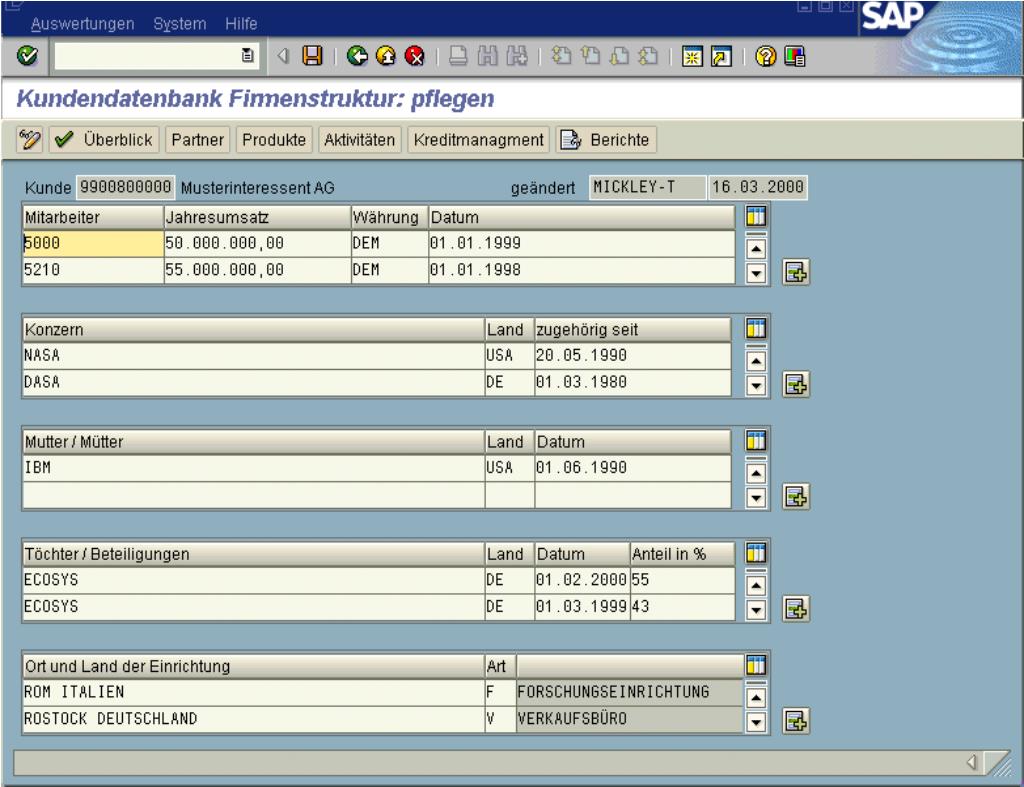The image size is (1024, 787).
Task: Click the Konzern field containing NASA
Action: (253, 356)
